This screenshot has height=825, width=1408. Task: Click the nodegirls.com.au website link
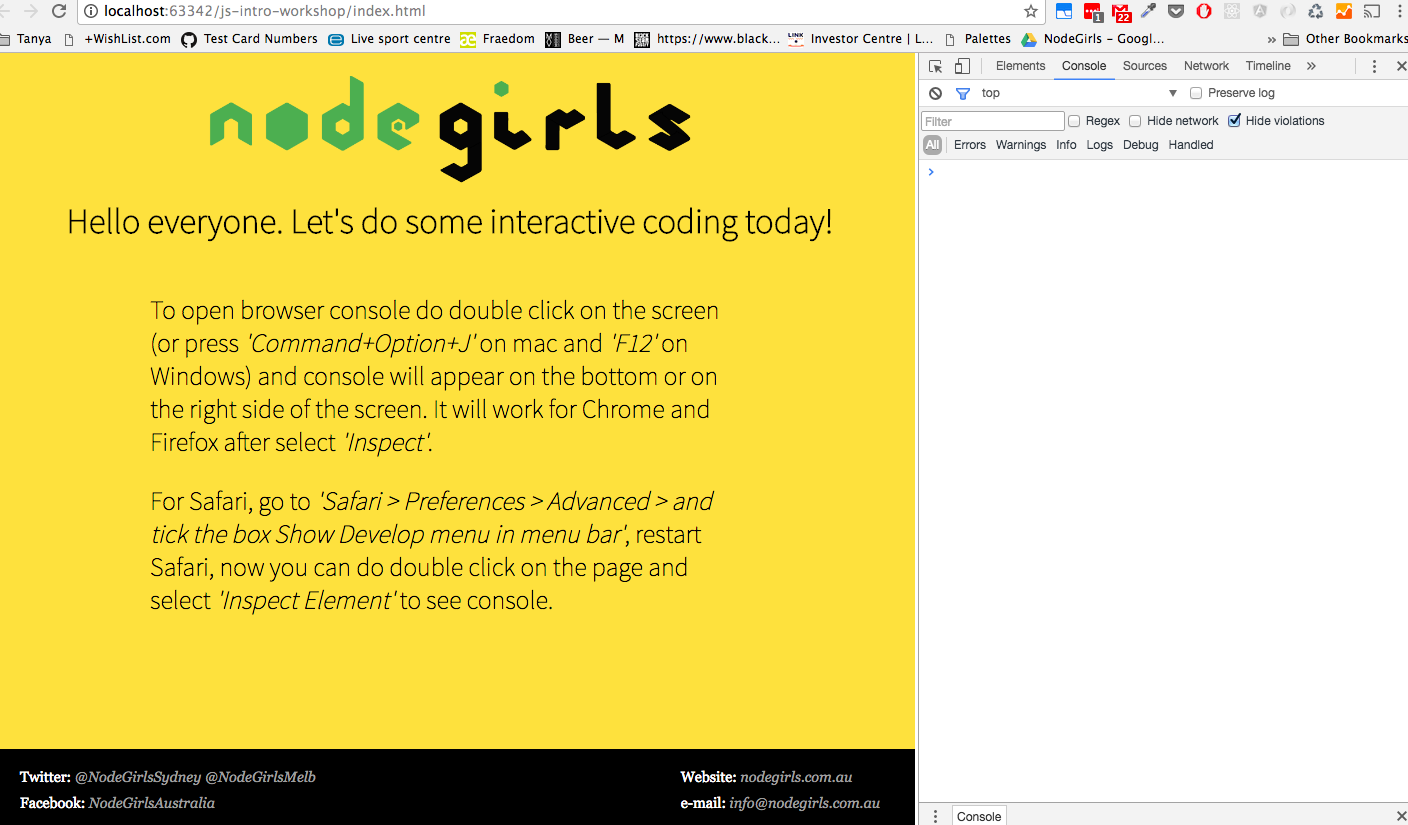pos(796,777)
